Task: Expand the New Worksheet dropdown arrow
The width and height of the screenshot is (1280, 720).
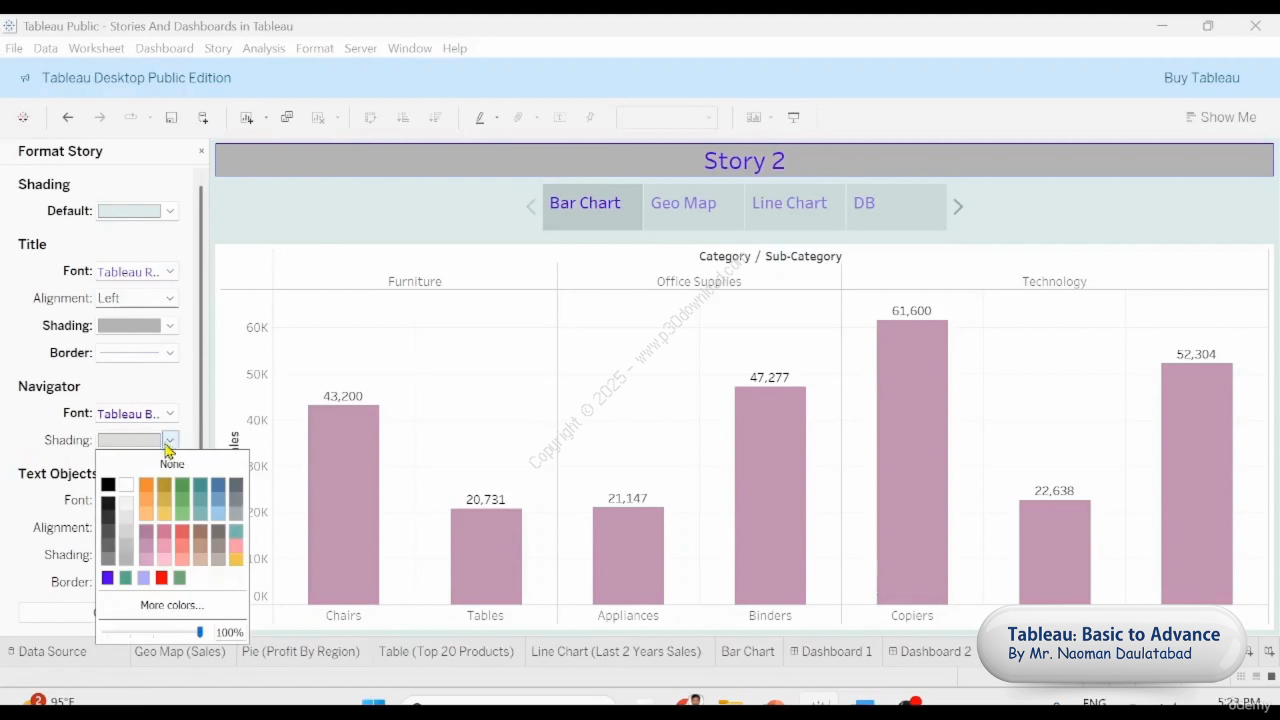Action: click(265, 118)
